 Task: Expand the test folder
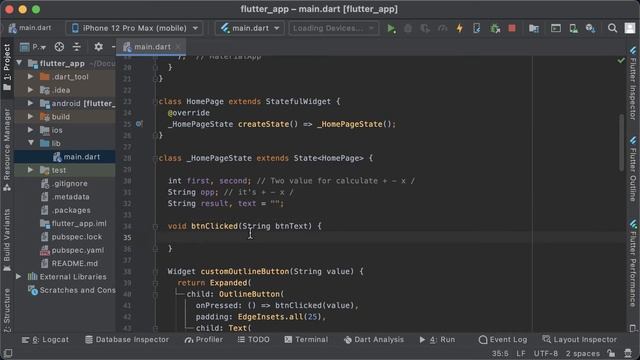click(31, 170)
